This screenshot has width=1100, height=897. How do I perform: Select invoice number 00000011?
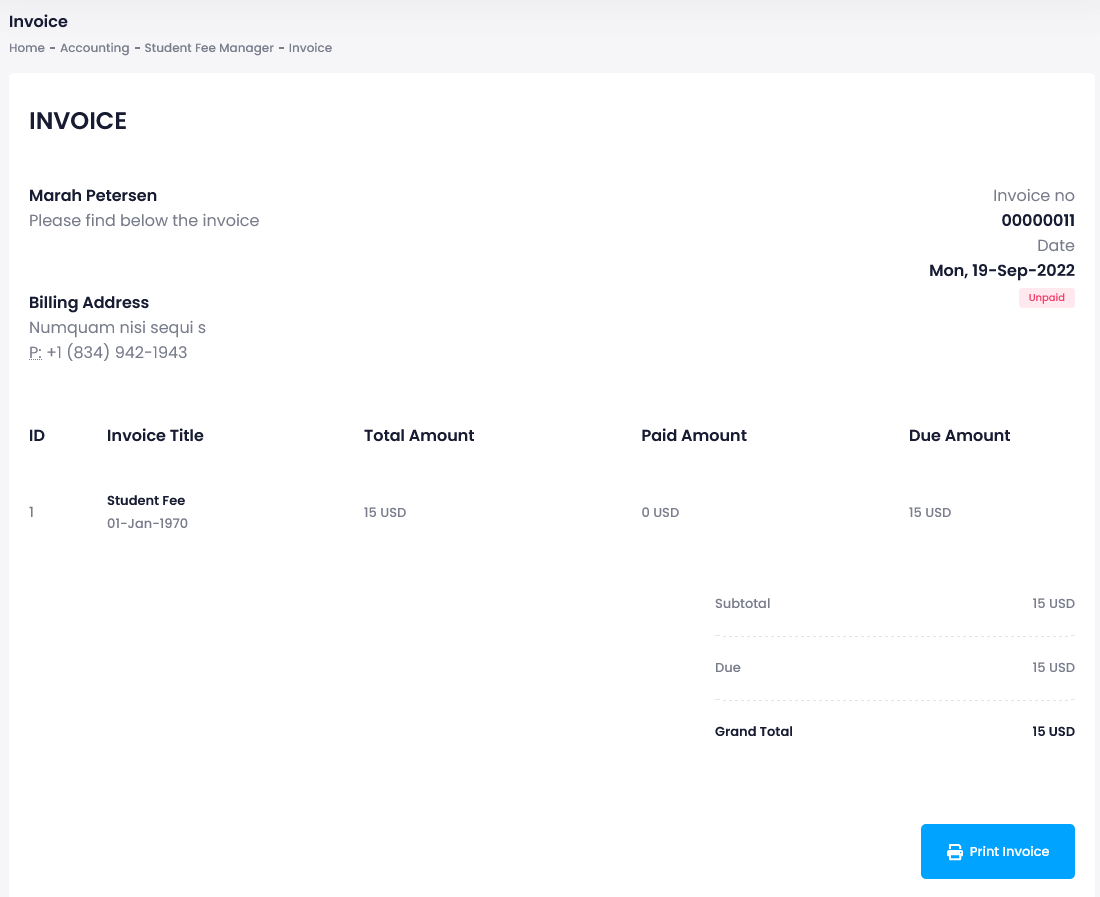pos(1037,220)
